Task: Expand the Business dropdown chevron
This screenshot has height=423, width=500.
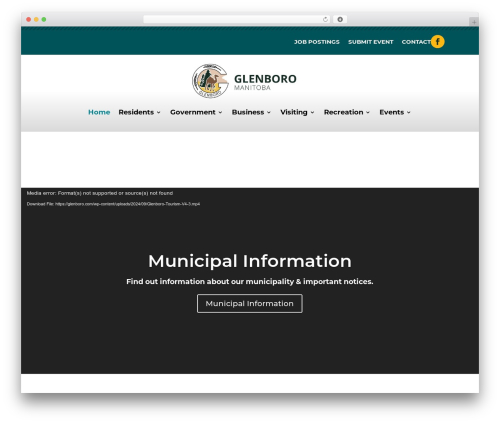Action: (269, 113)
